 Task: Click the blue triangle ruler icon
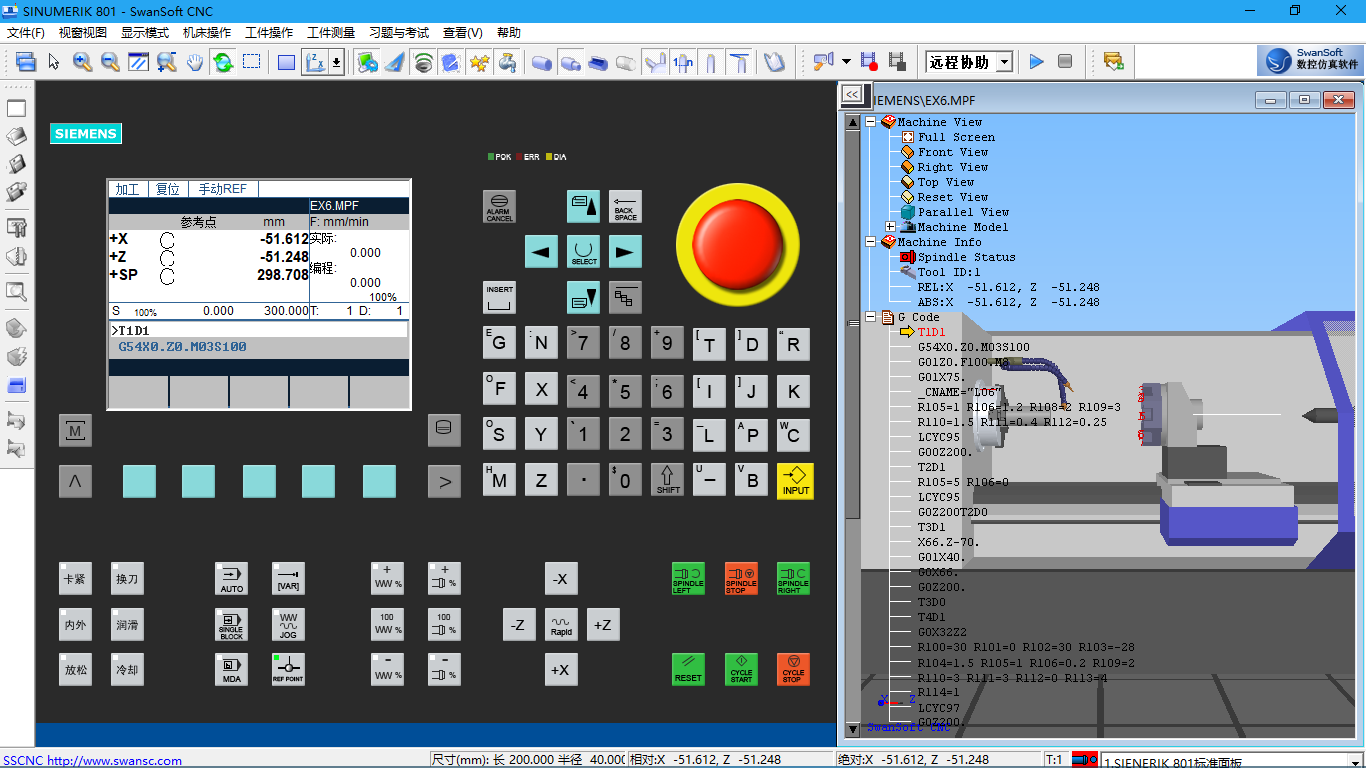point(395,62)
